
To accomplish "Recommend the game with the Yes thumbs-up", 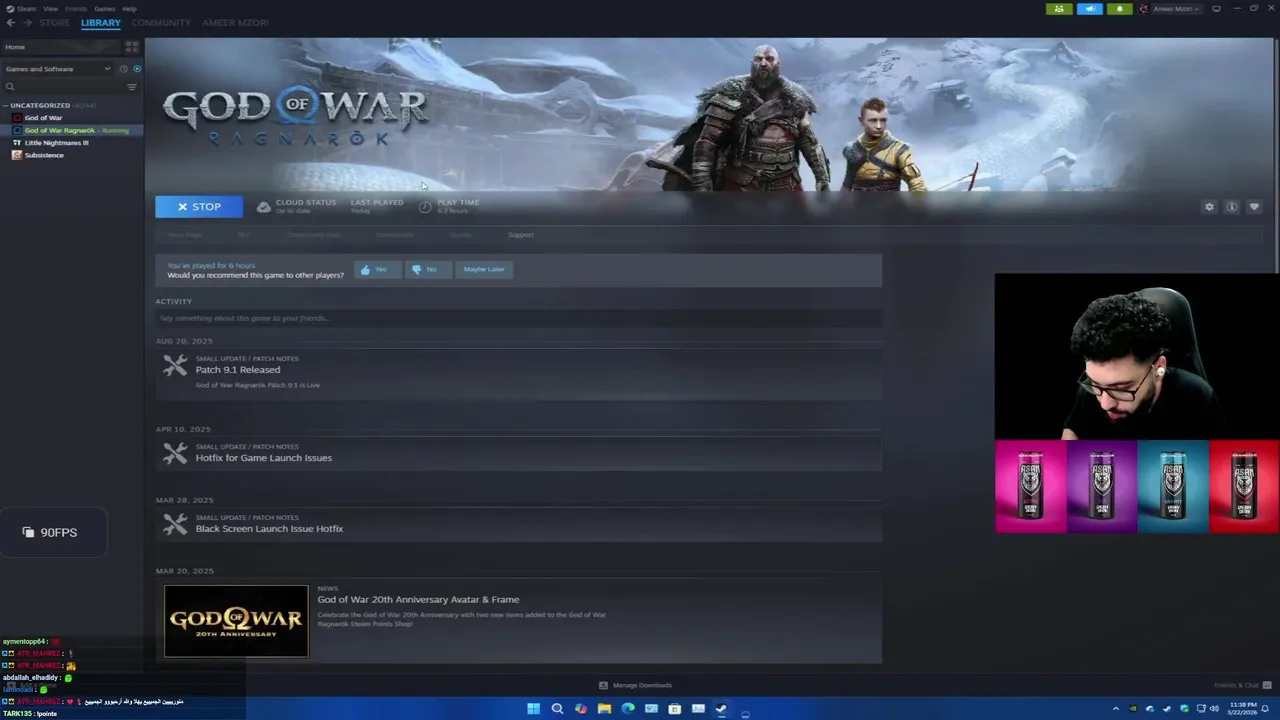I will point(377,269).
